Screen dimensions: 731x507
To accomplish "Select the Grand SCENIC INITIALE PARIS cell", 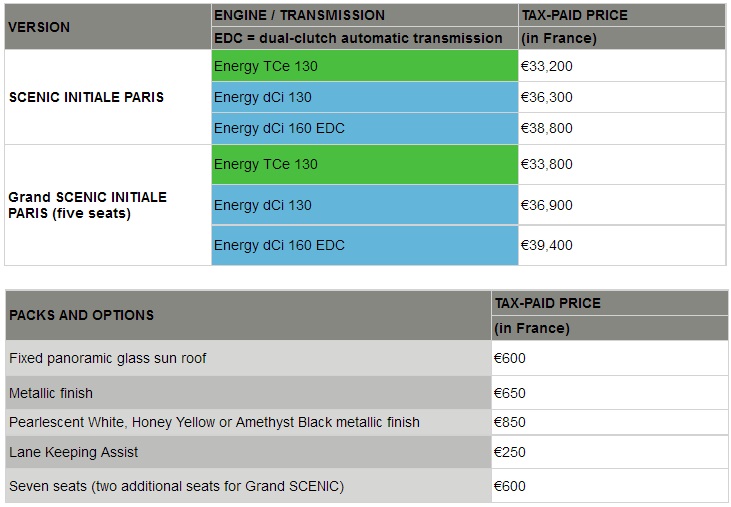I will (87, 205).
